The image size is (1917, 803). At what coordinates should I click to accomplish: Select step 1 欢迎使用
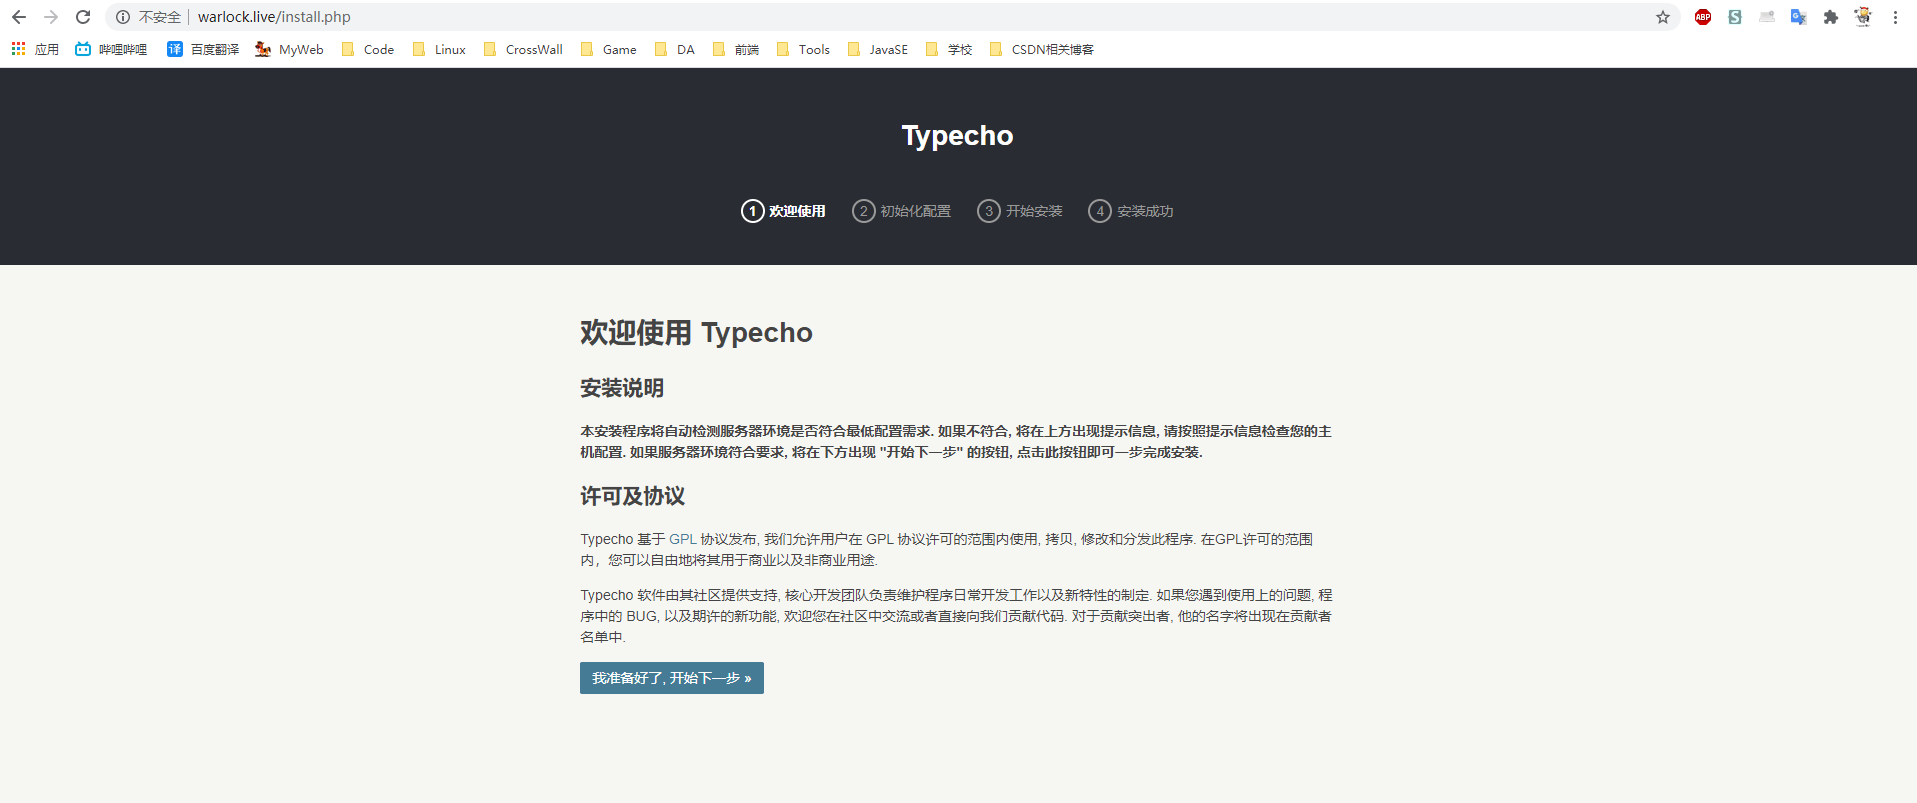783,211
